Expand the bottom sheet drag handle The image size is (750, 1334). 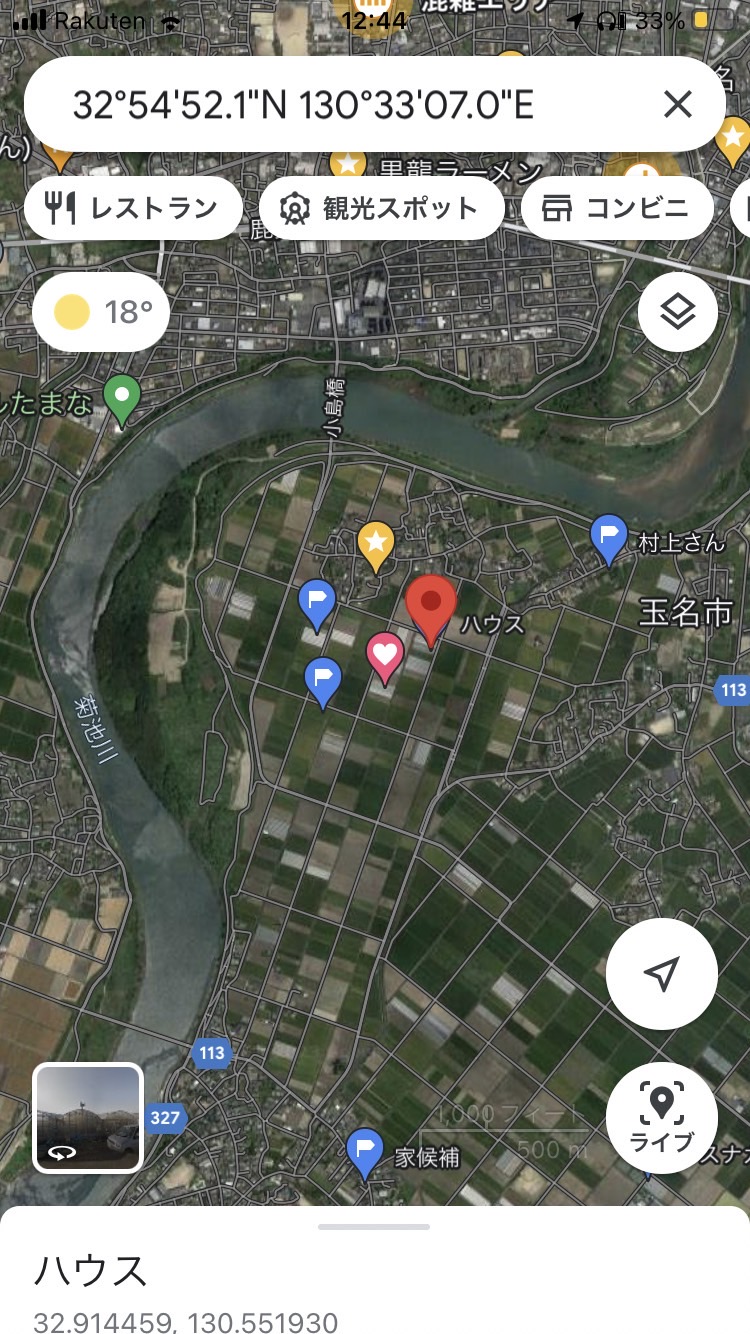point(374,1226)
